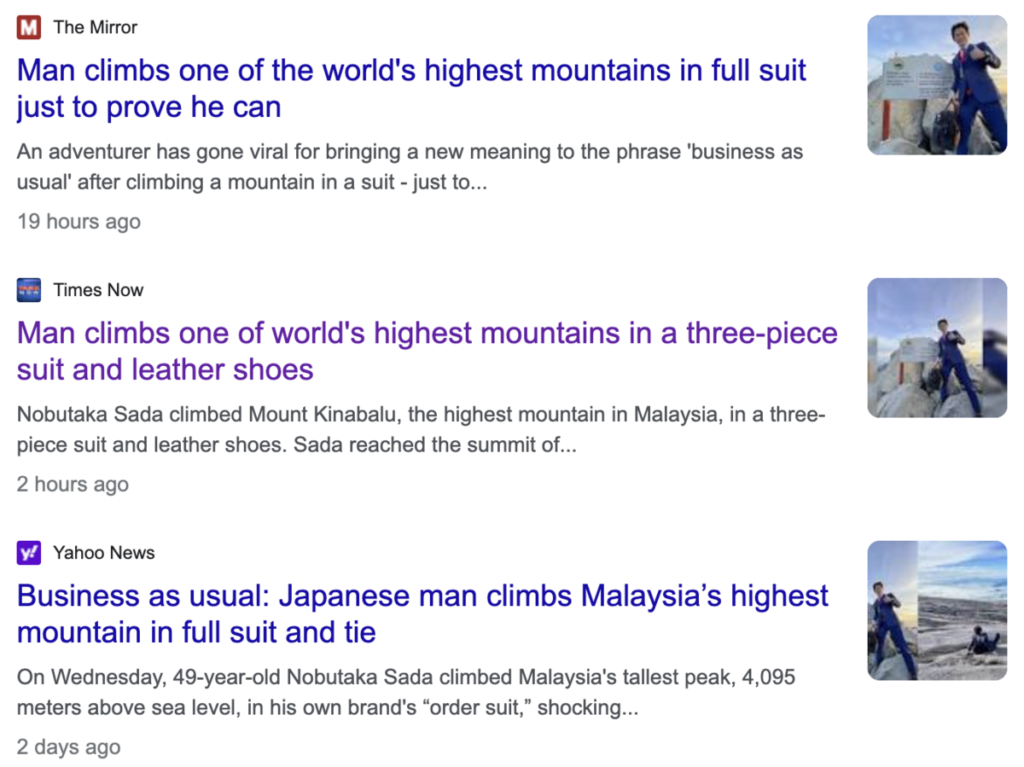Click The Mirror favicon icon
The image size is (1024, 767).
click(29, 27)
